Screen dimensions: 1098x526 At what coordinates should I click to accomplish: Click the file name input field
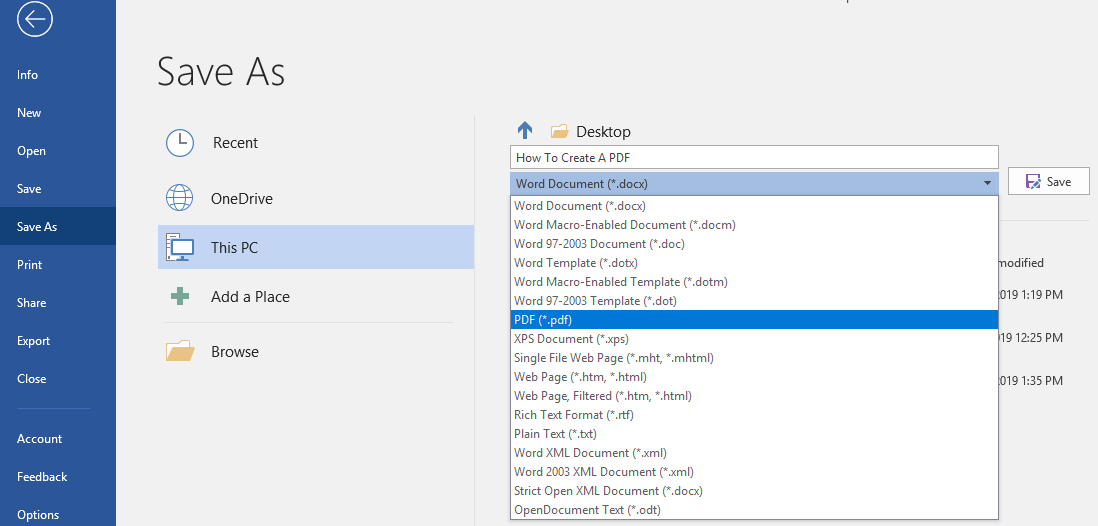click(754, 158)
